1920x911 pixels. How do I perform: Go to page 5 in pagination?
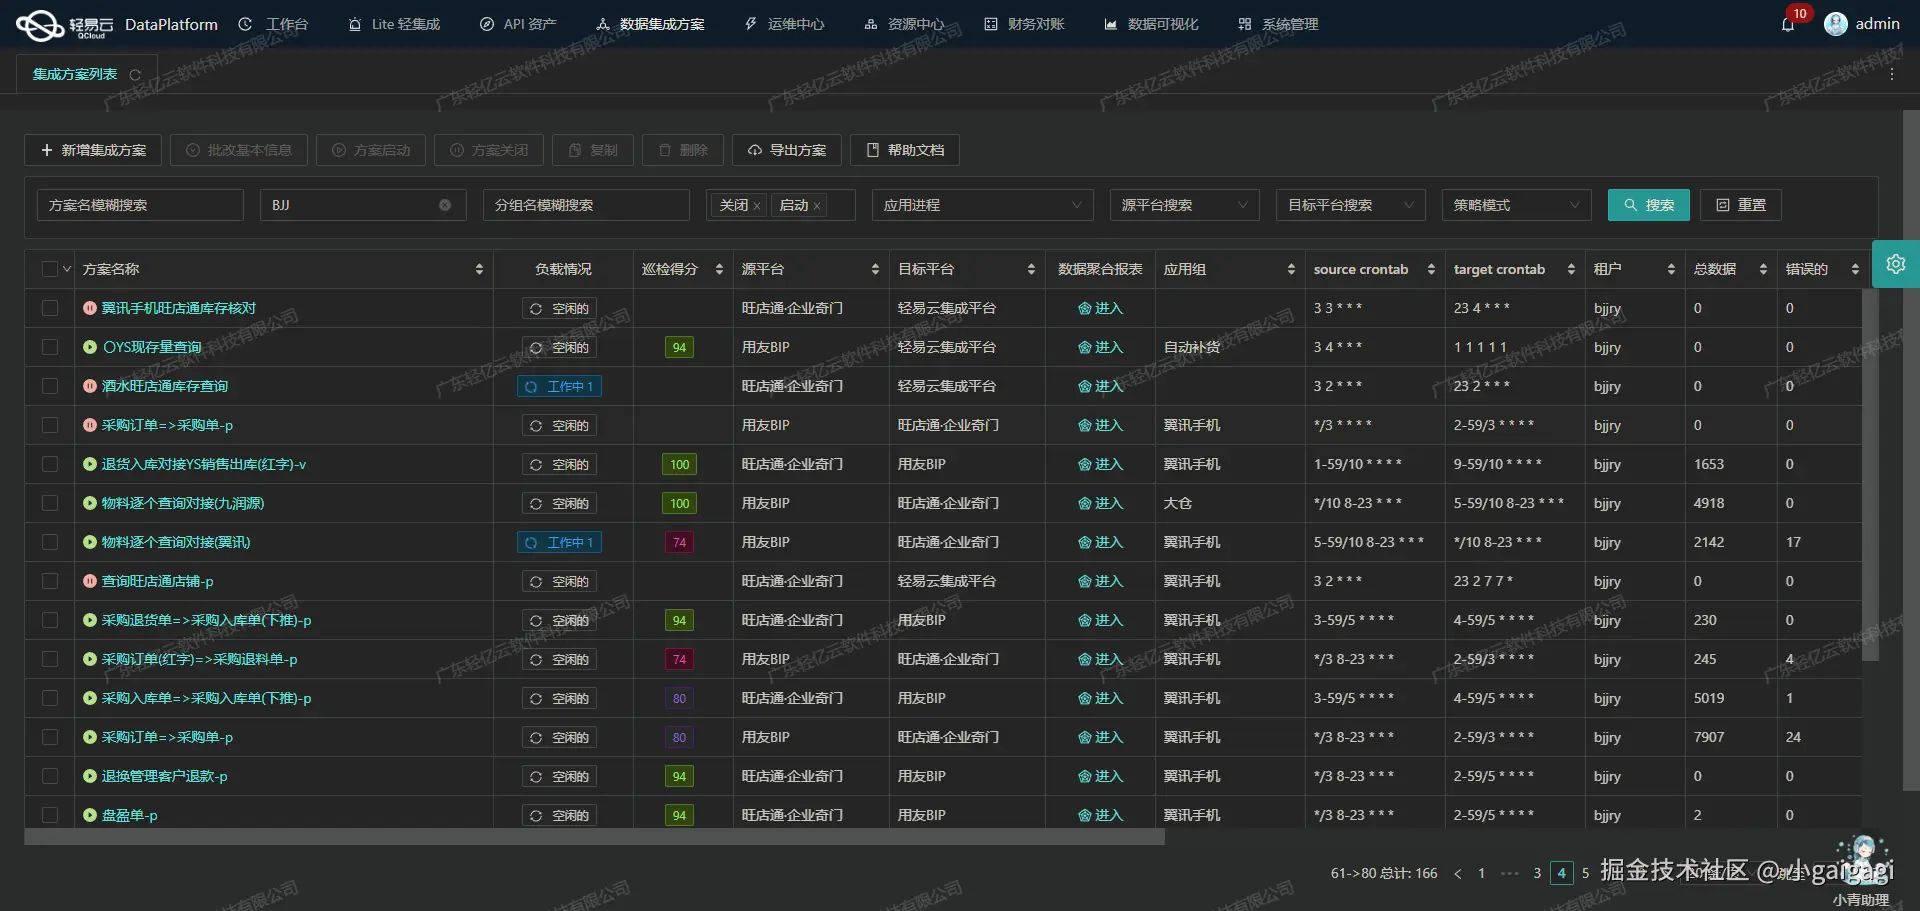[x=1586, y=873]
